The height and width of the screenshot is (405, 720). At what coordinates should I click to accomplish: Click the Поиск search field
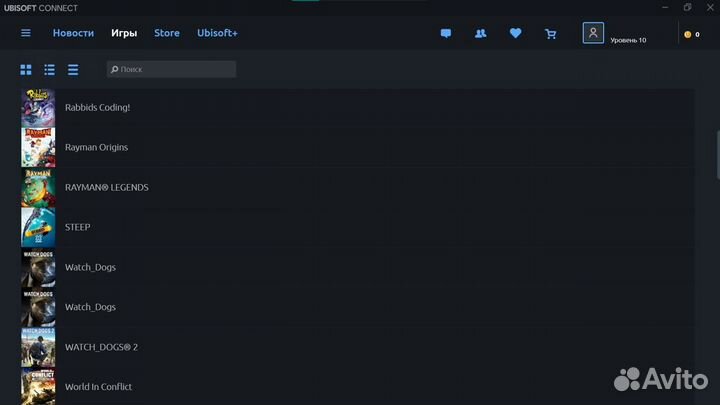coord(172,70)
